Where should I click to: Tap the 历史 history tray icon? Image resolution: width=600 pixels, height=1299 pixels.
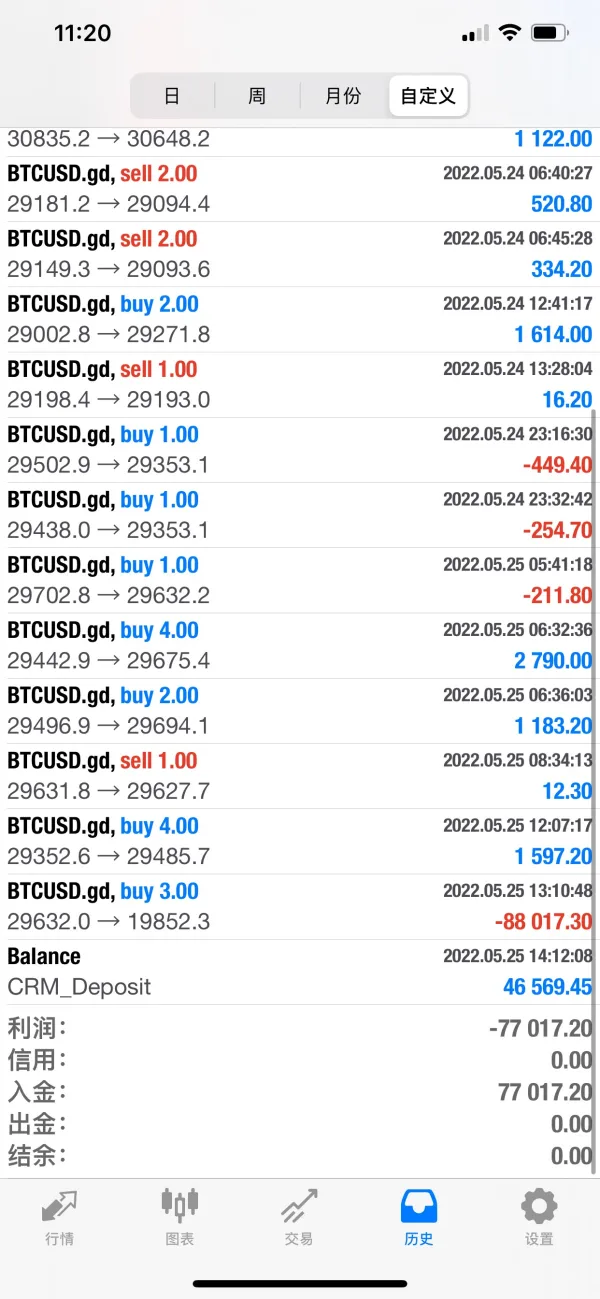tap(419, 1208)
